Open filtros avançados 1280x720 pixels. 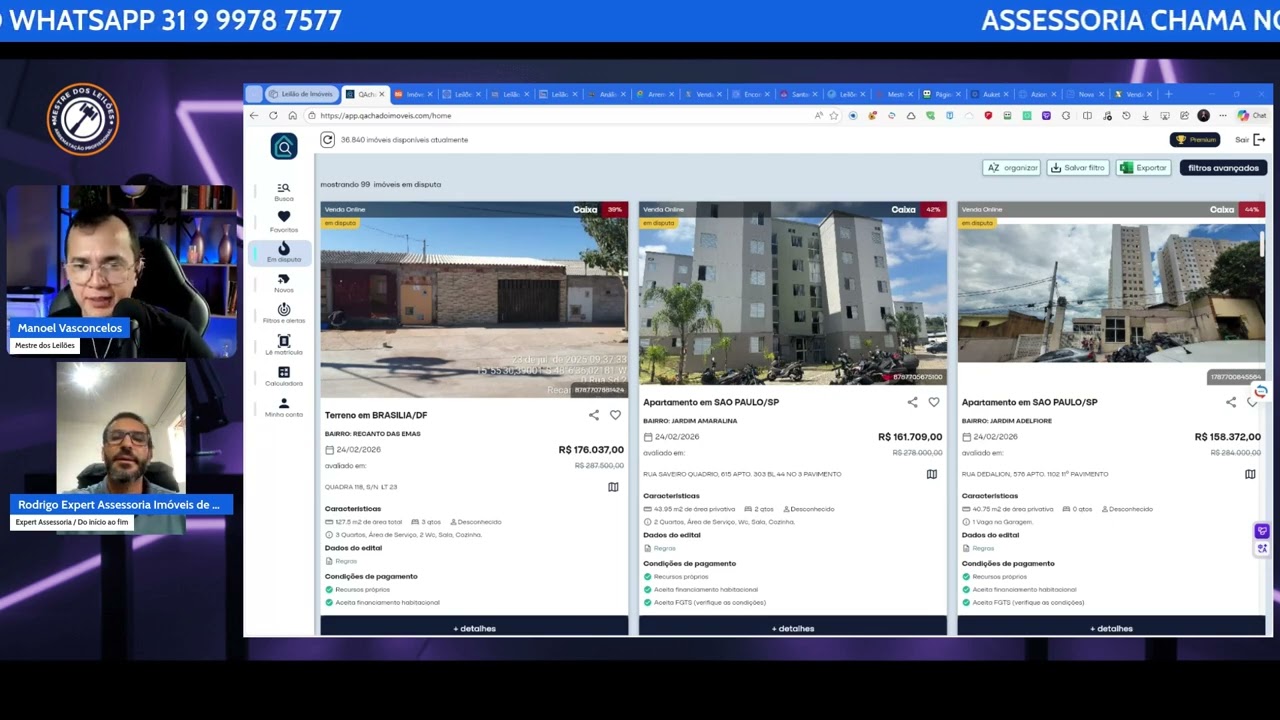click(x=1223, y=168)
